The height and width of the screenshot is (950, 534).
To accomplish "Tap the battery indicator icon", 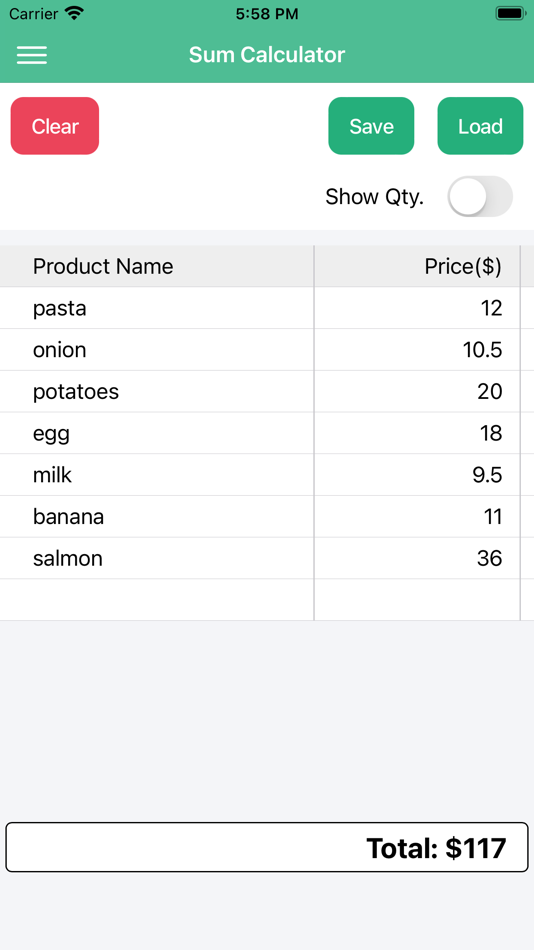I will coord(510,13).
